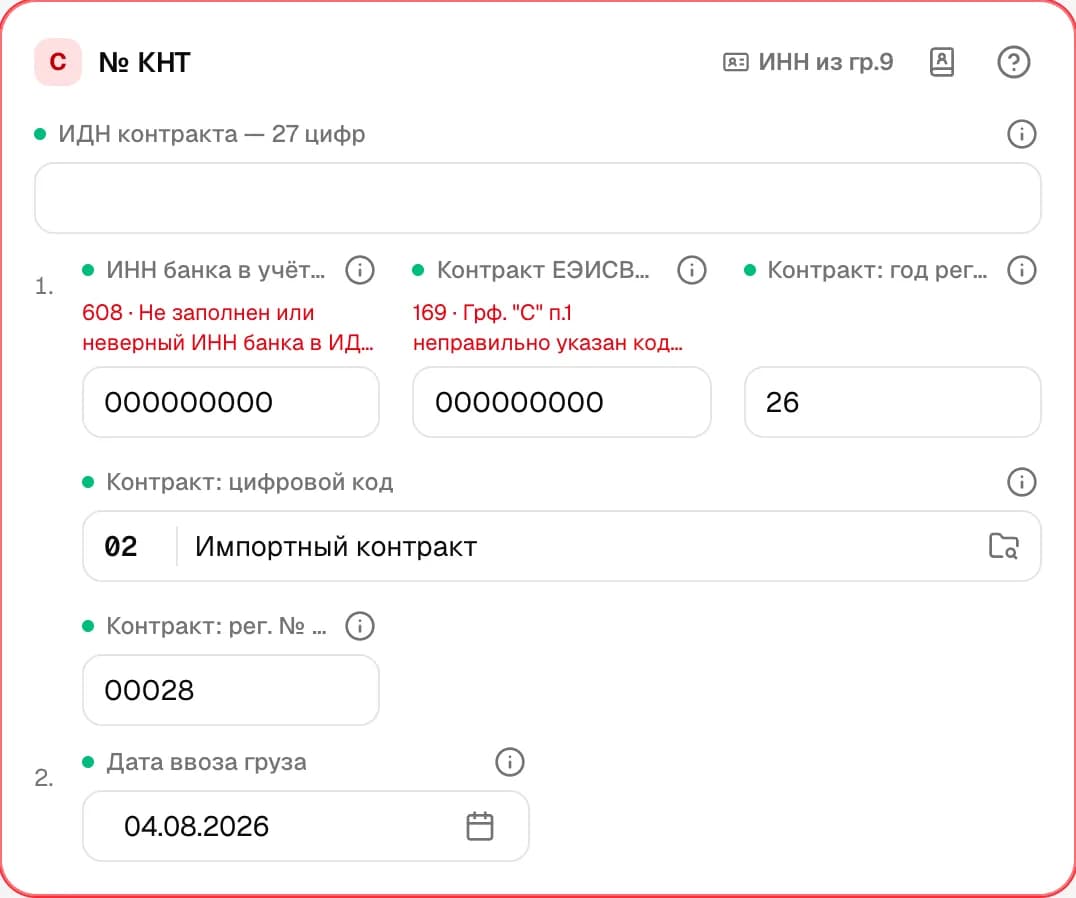Screen dimensions: 1076x898
Task: Click the ИДН контракта 27-digit input
Action: point(538,198)
